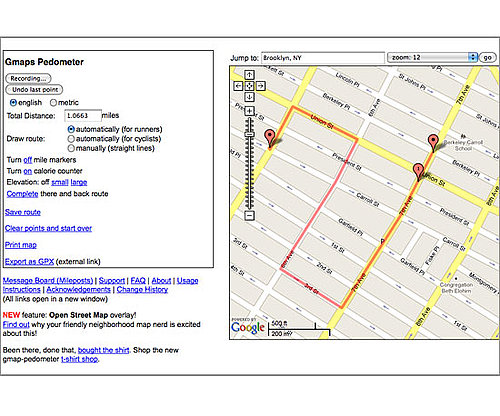Click the map zoom slider handle

pos(249,134)
